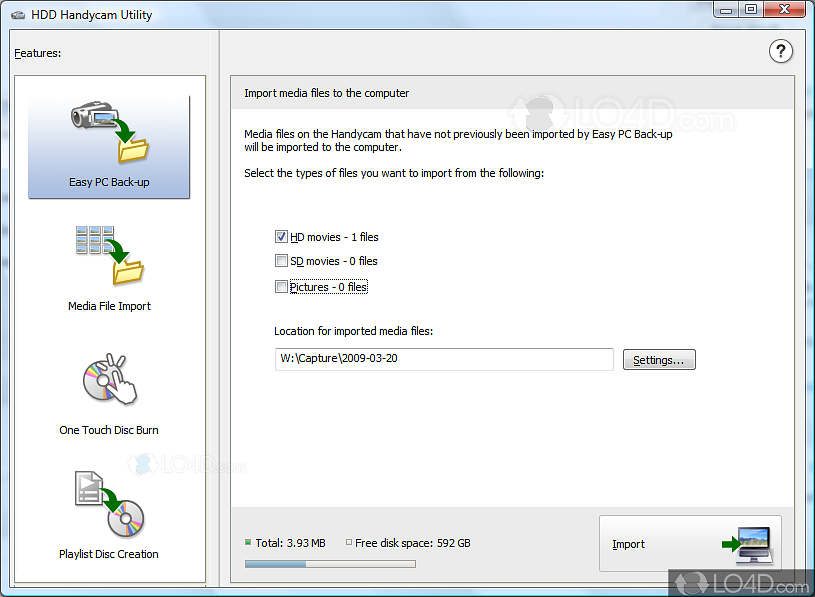Click the laptop import arrow icon
The height and width of the screenshot is (597, 815).
click(747, 544)
